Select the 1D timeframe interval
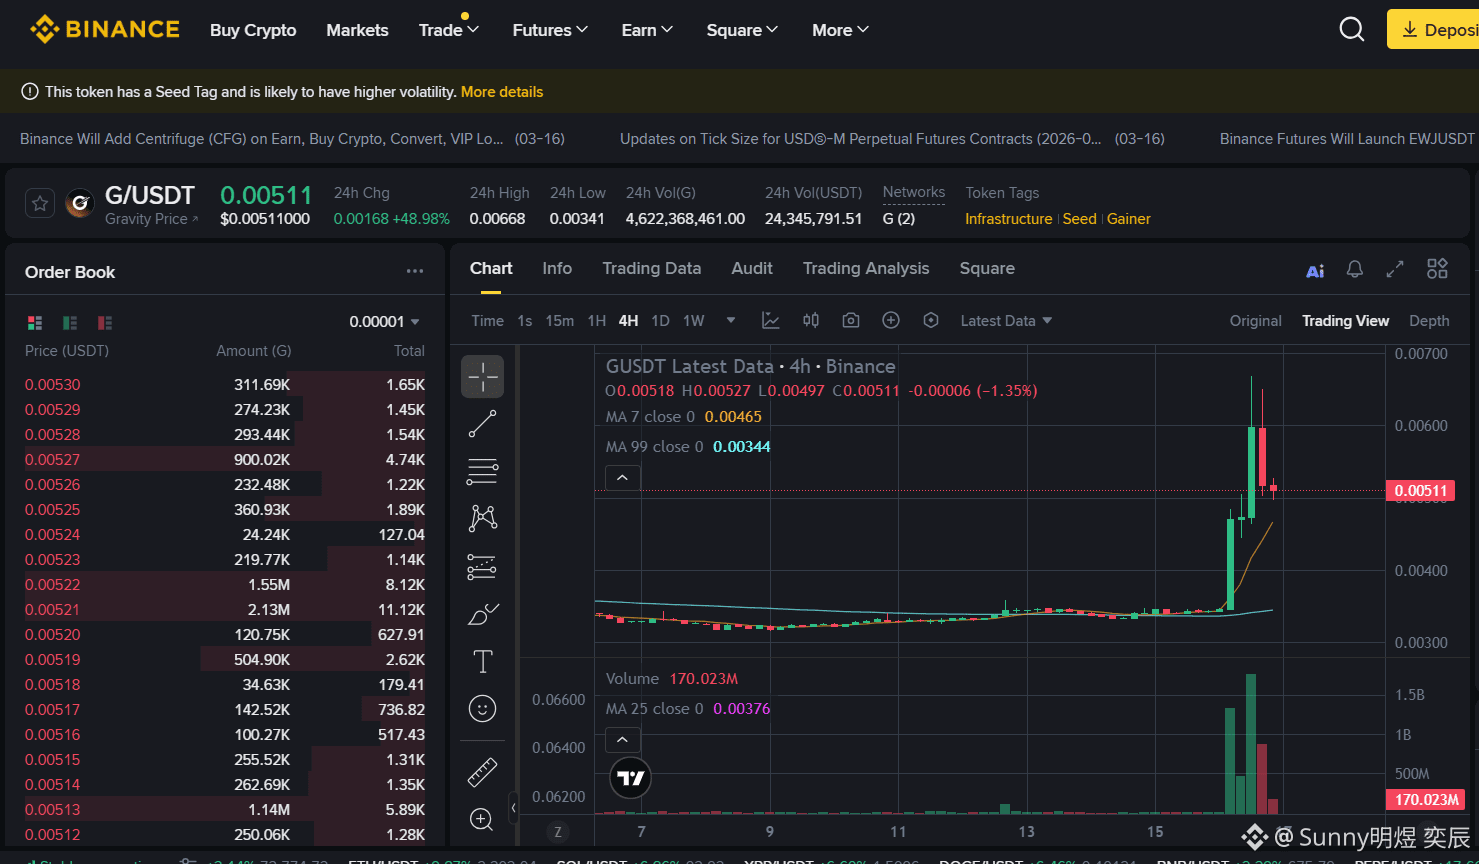The height and width of the screenshot is (864, 1479). [x=660, y=321]
